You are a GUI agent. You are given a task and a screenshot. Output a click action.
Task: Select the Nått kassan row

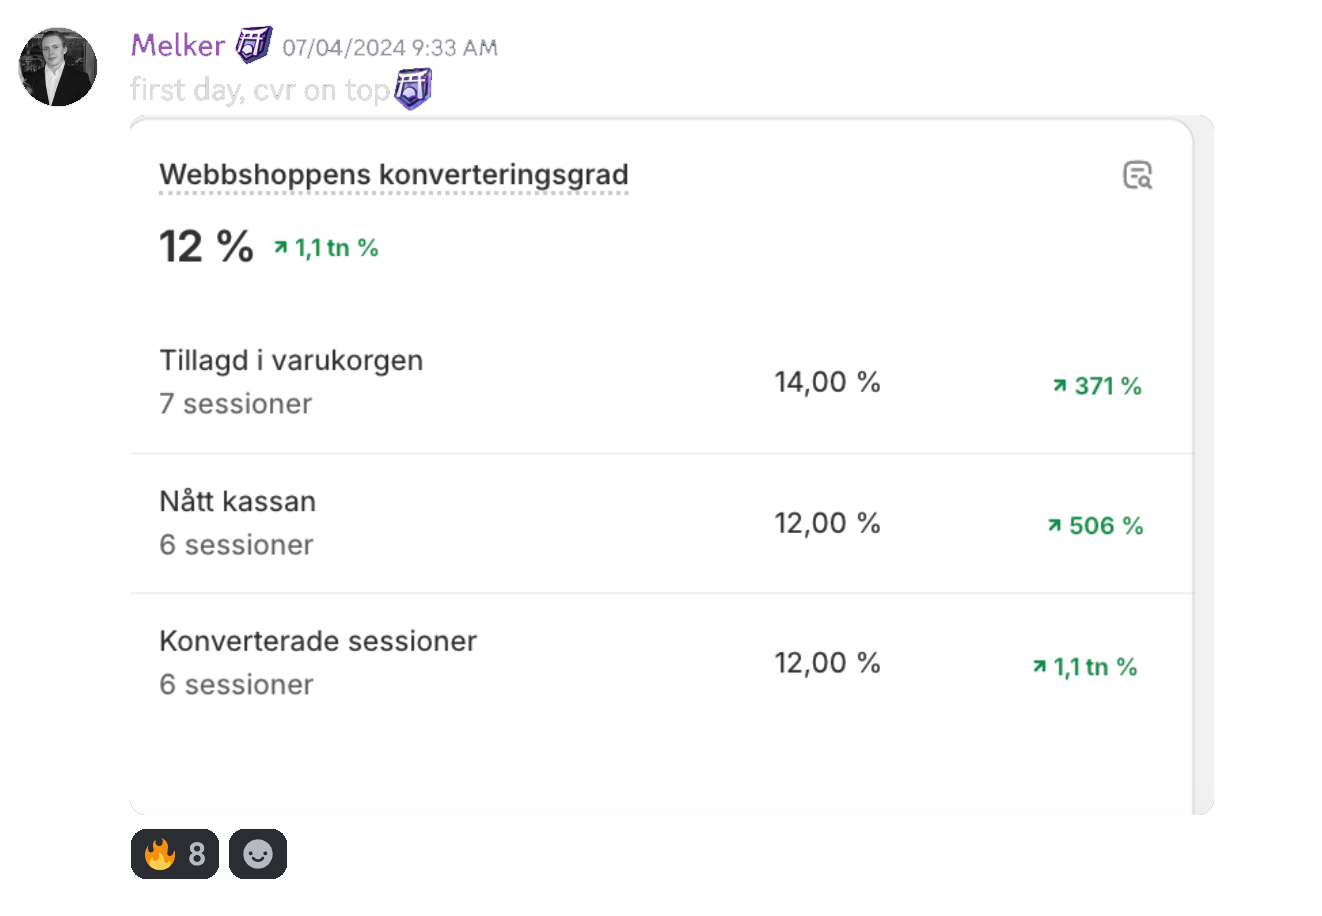point(661,523)
